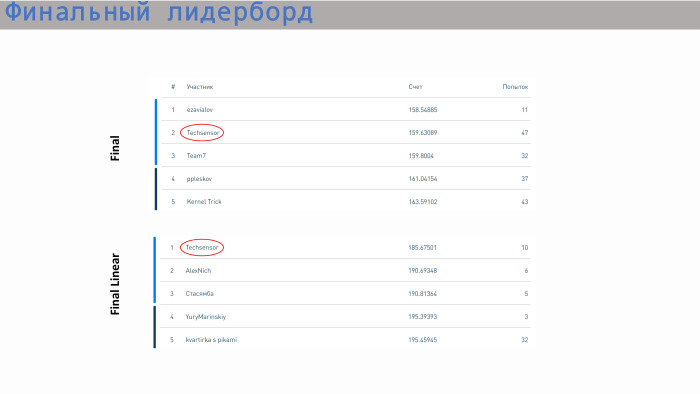The height and width of the screenshot is (394, 700).
Task: Select "Techsensor" in the Final table
Action: pos(203,133)
